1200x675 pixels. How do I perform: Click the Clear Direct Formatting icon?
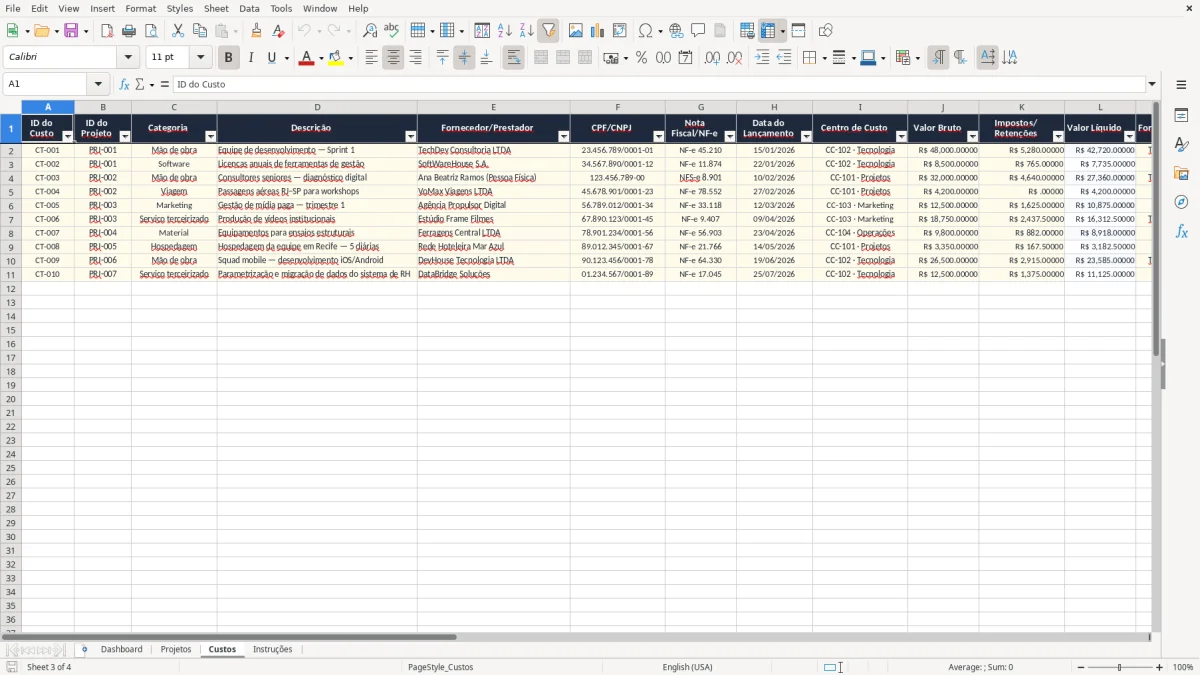[x=279, y=31]
